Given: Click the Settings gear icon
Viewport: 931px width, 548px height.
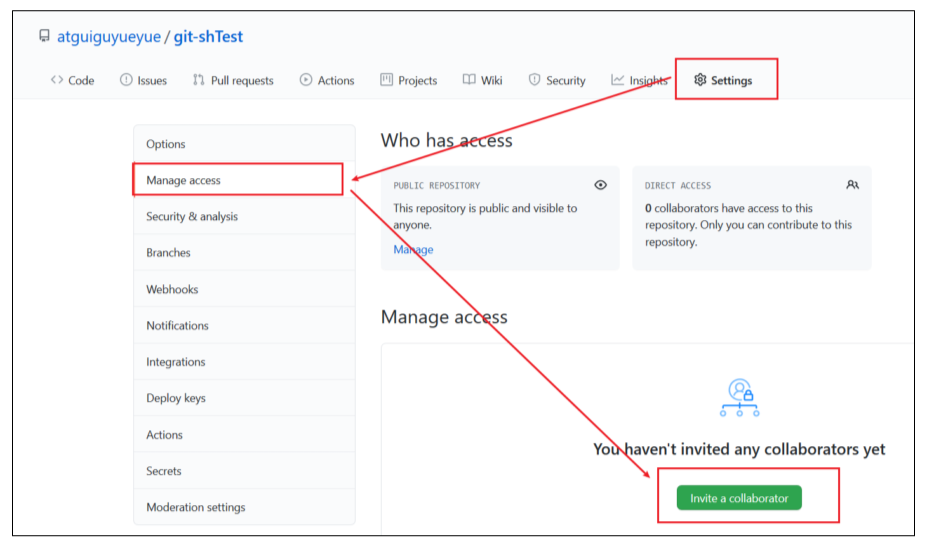Looking at the screenshot, I should click(x=700, y=80).
